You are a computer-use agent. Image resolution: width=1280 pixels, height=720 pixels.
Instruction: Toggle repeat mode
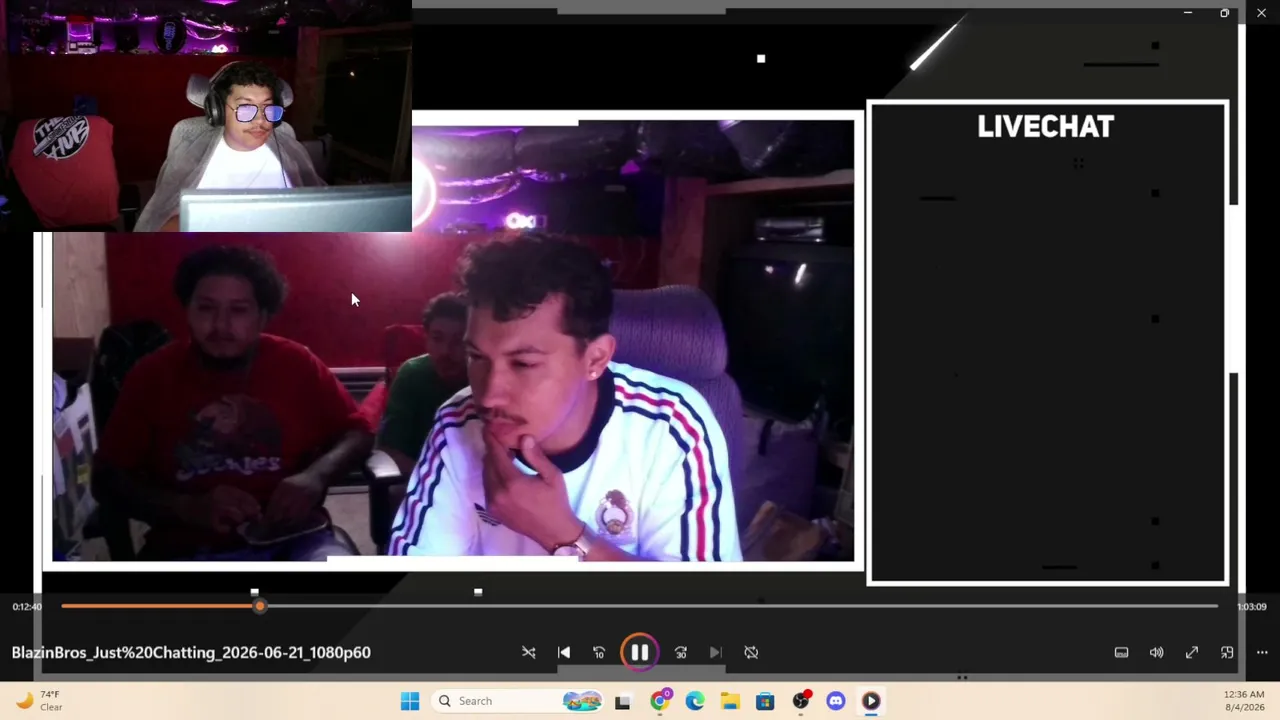751,652
